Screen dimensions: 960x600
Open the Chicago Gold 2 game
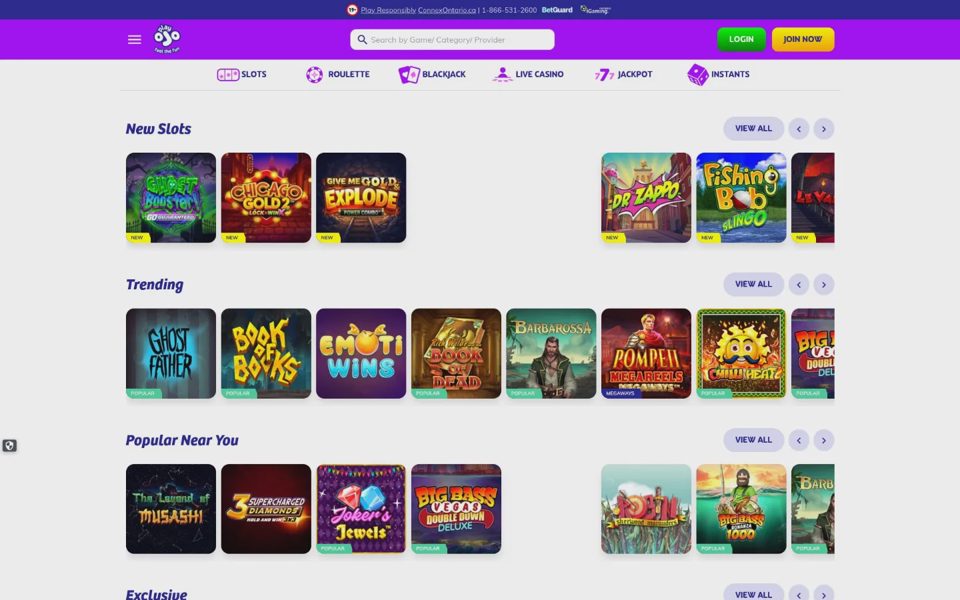(266, 198)
